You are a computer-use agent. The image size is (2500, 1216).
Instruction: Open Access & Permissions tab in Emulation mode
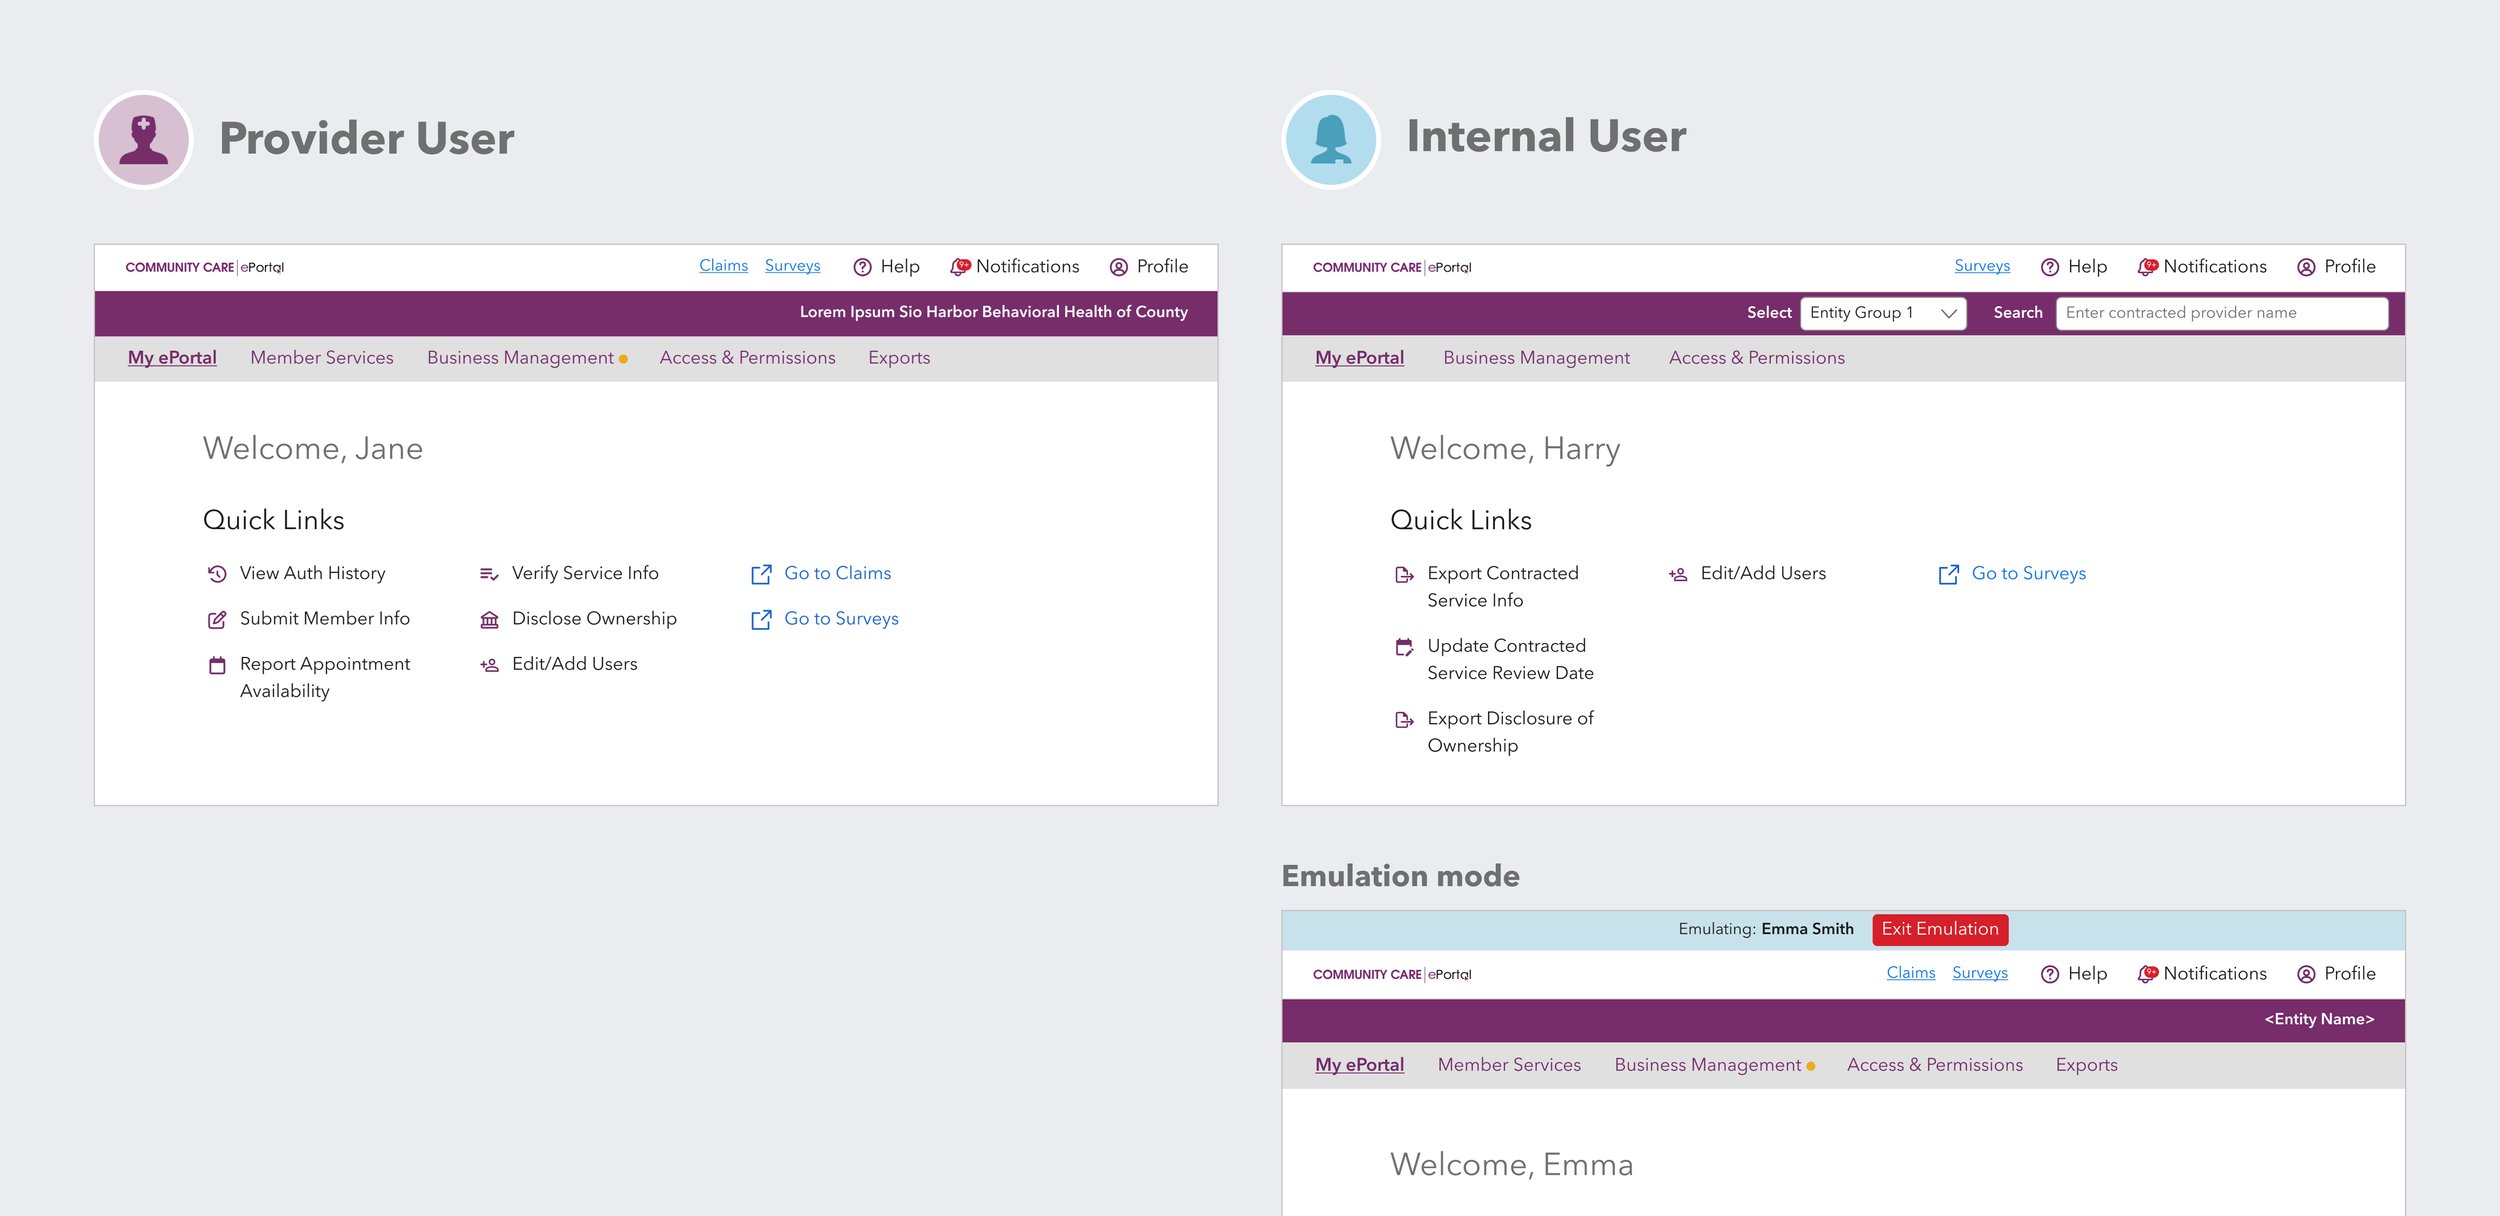[x=1934, y=1065]
